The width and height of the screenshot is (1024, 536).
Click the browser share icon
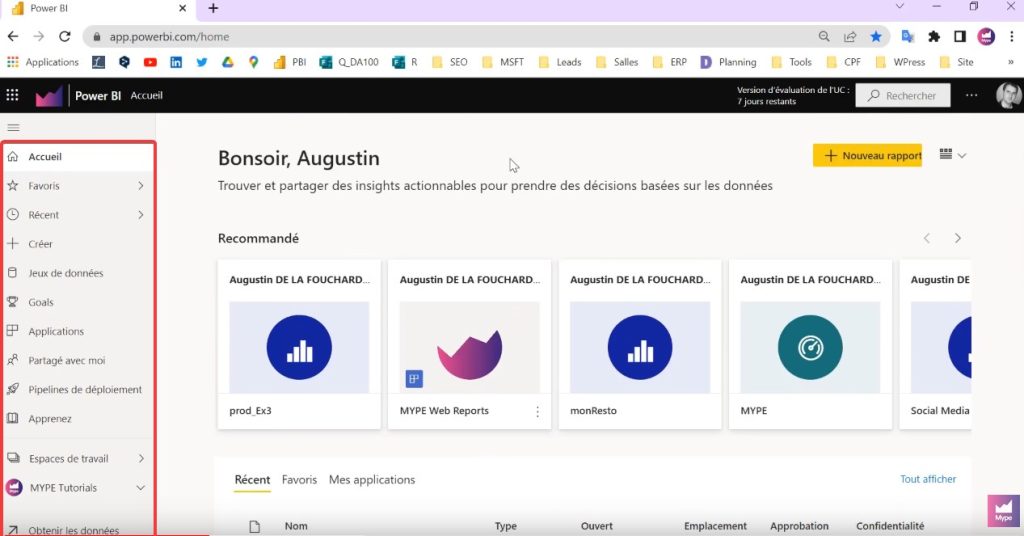pos(850,37)
